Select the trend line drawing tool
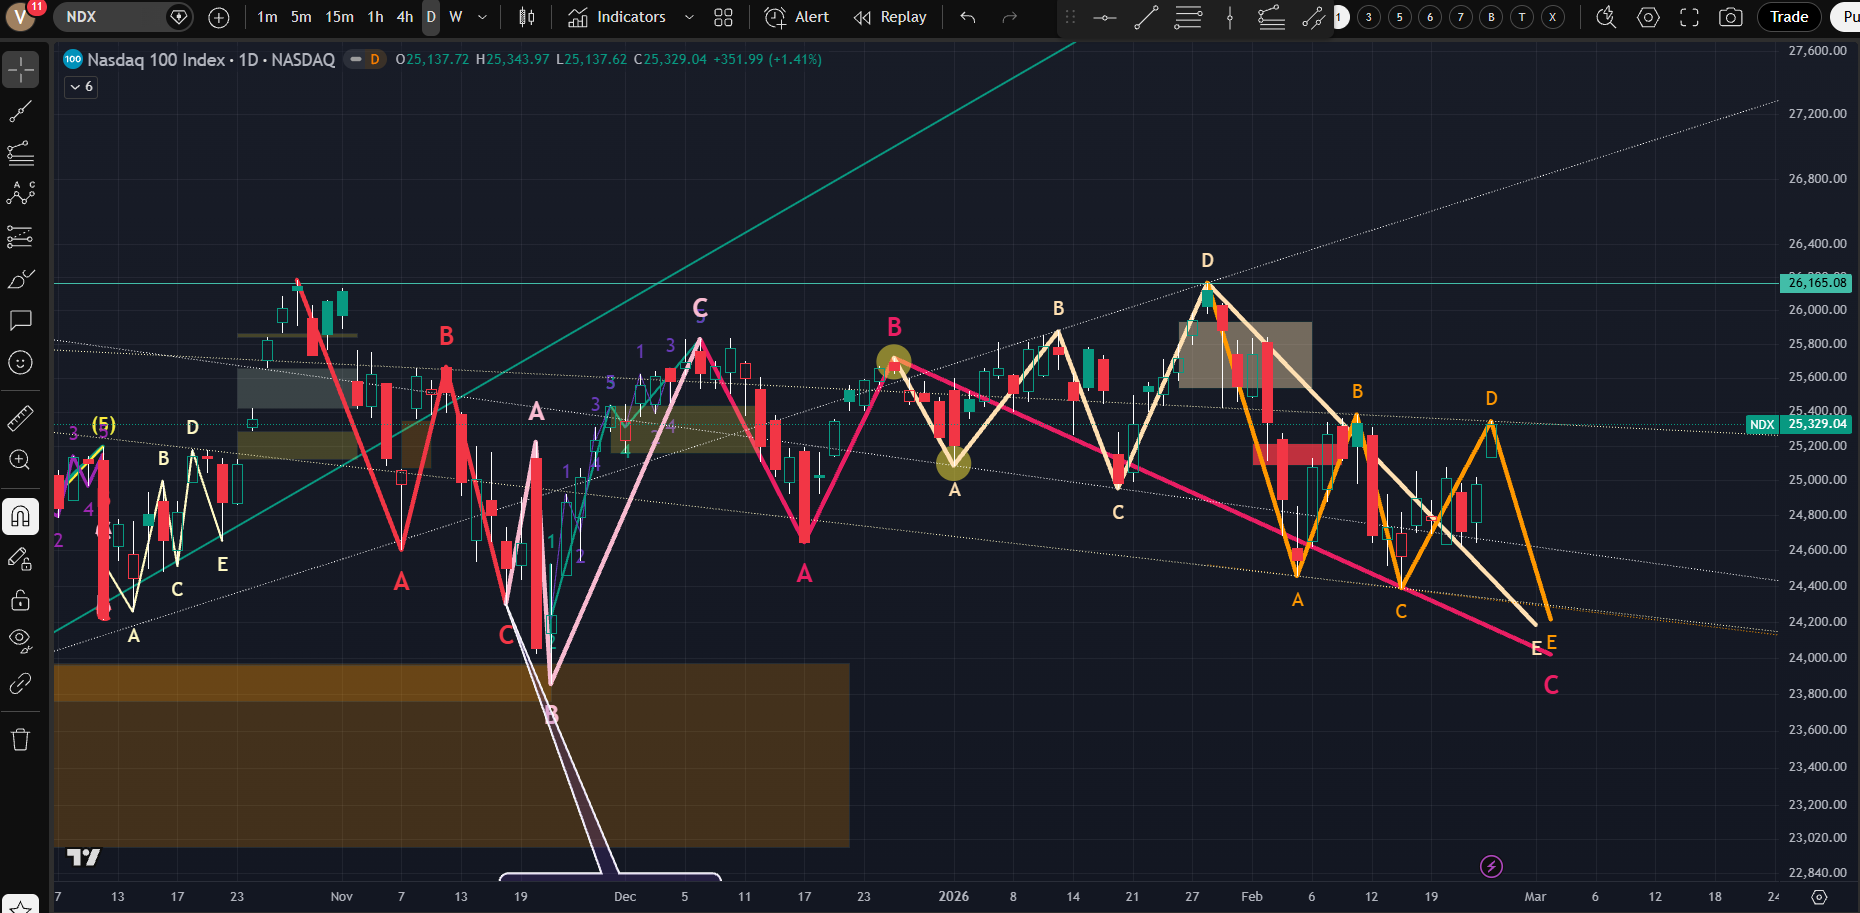Image resolution: width=1860 pixels, height=913 pixels. click(x=20, y=111)
